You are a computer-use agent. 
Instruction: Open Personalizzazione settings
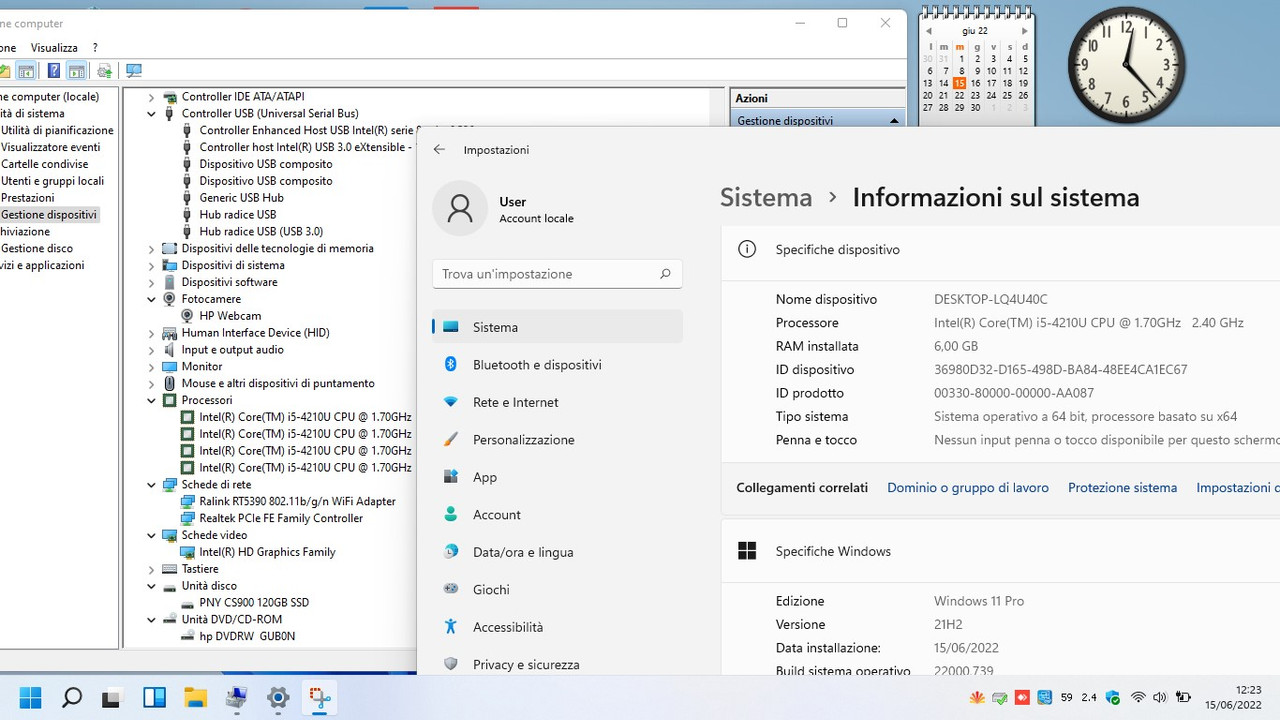point(557,440)
